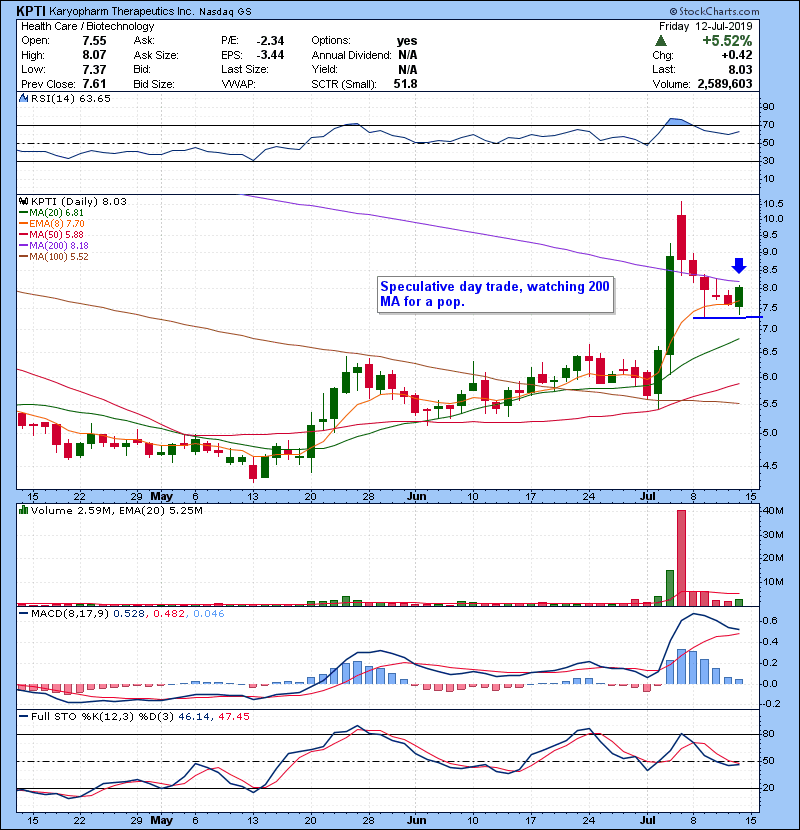Click the +5.52% percent change value
Viewport: 800px width, 830px height.
727,41
